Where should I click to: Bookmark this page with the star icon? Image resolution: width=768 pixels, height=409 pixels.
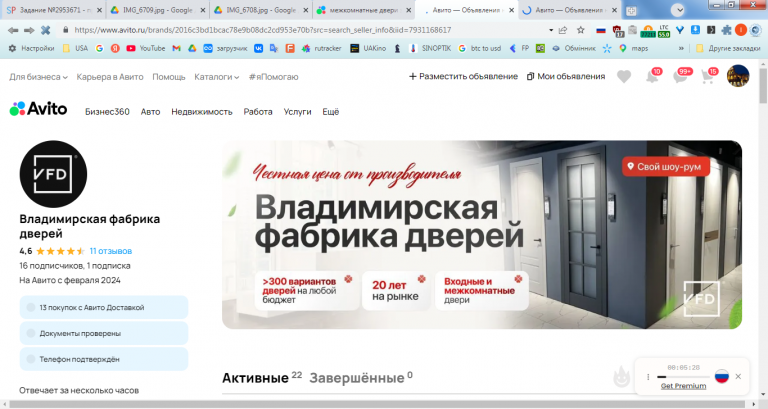tap(580, 30)
